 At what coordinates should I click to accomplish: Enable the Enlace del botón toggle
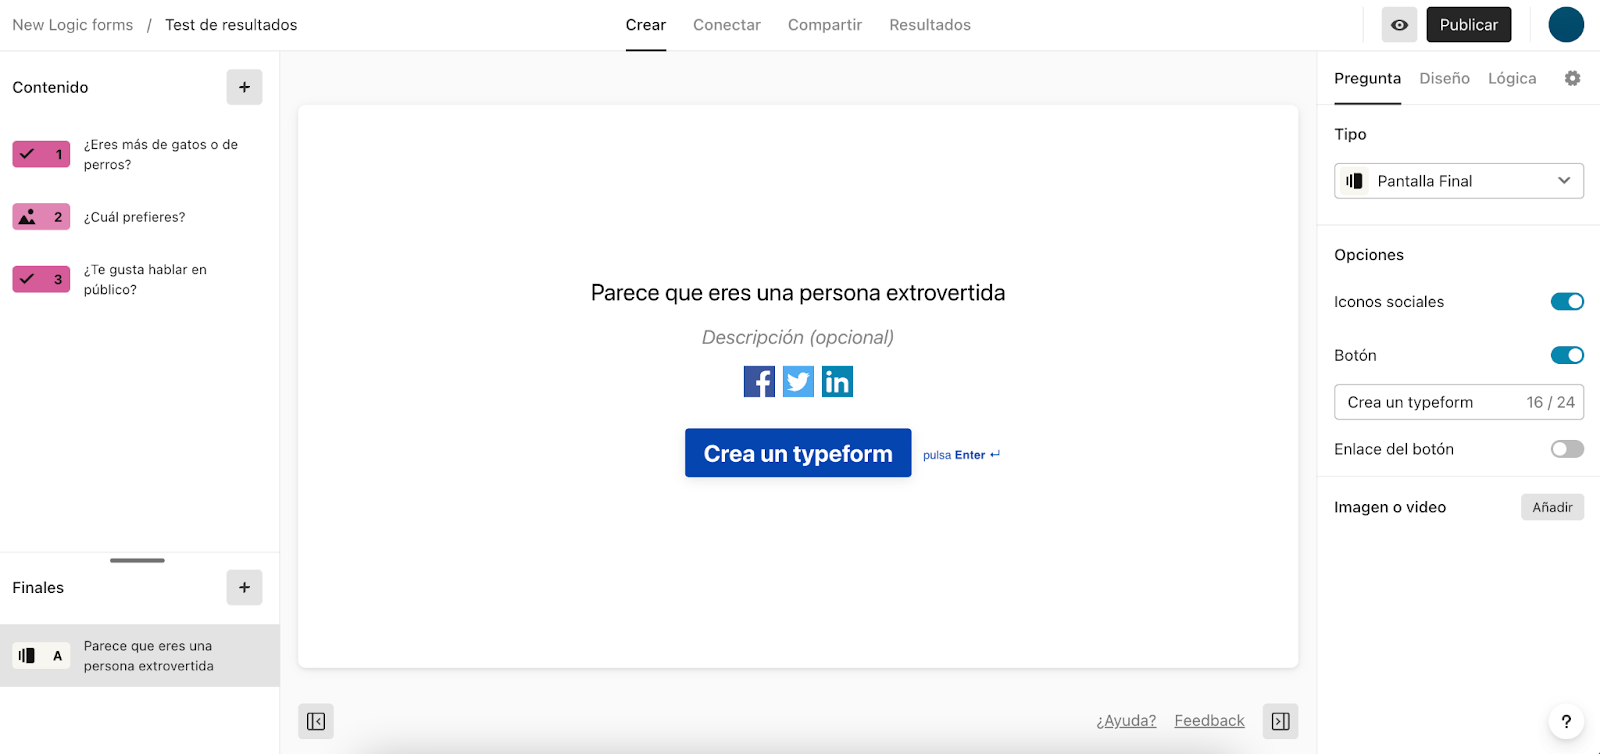click(x=1567, y=449)
